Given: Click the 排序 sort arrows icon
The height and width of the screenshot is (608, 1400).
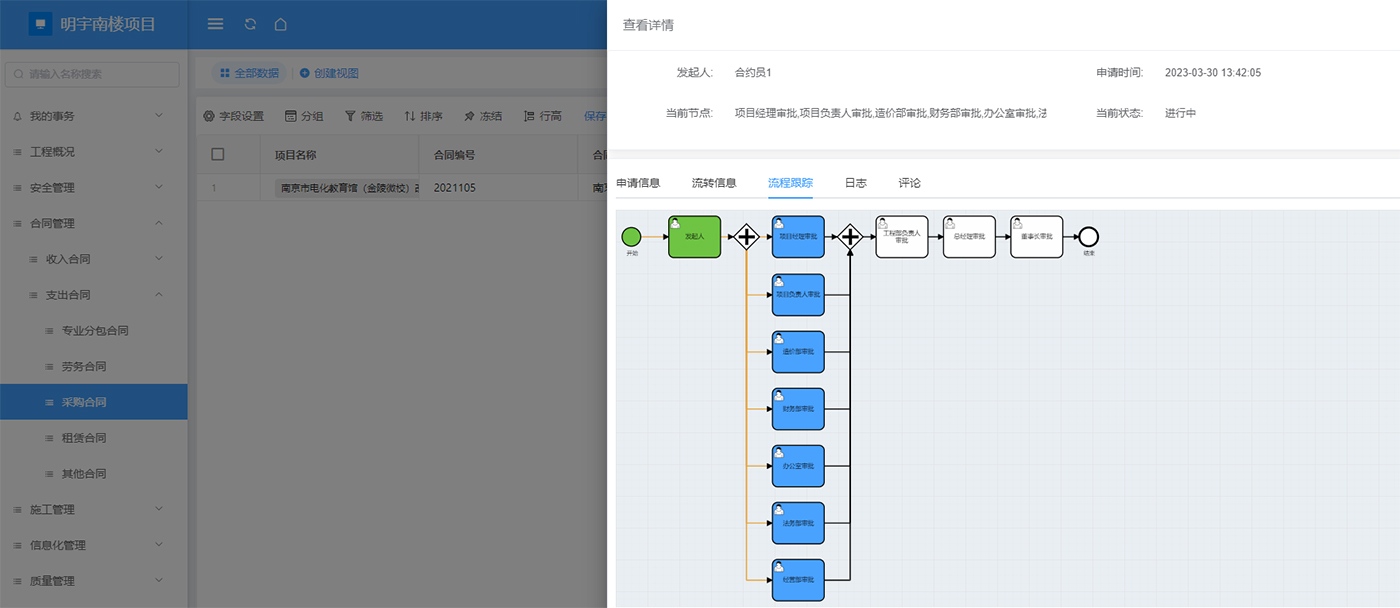Looking at the screenshot, I should (410, 116).
